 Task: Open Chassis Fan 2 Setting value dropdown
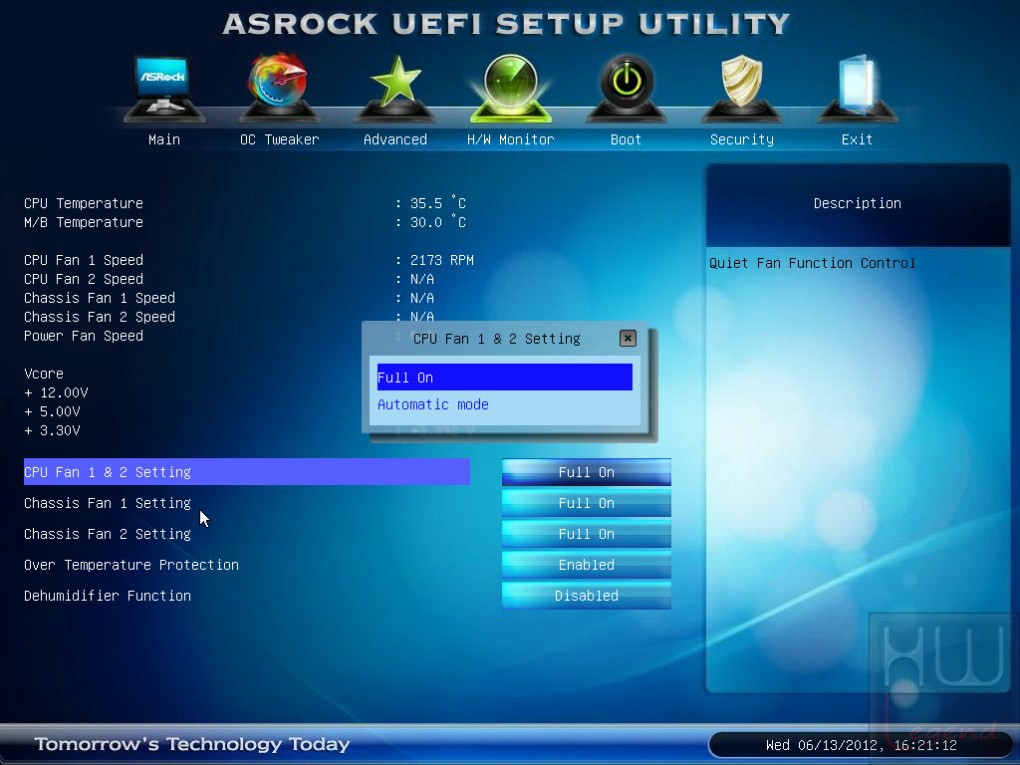[586, 534]
